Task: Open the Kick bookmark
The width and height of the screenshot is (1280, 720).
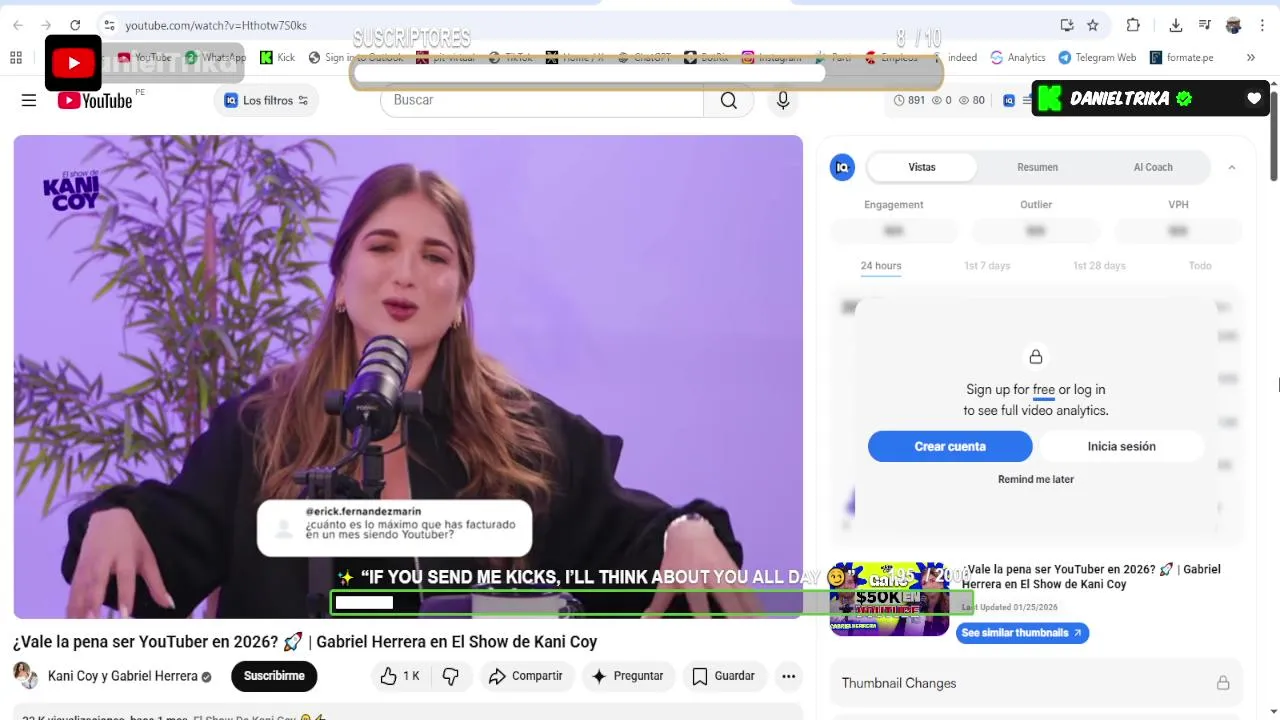Action: click(x=277, y=57)
